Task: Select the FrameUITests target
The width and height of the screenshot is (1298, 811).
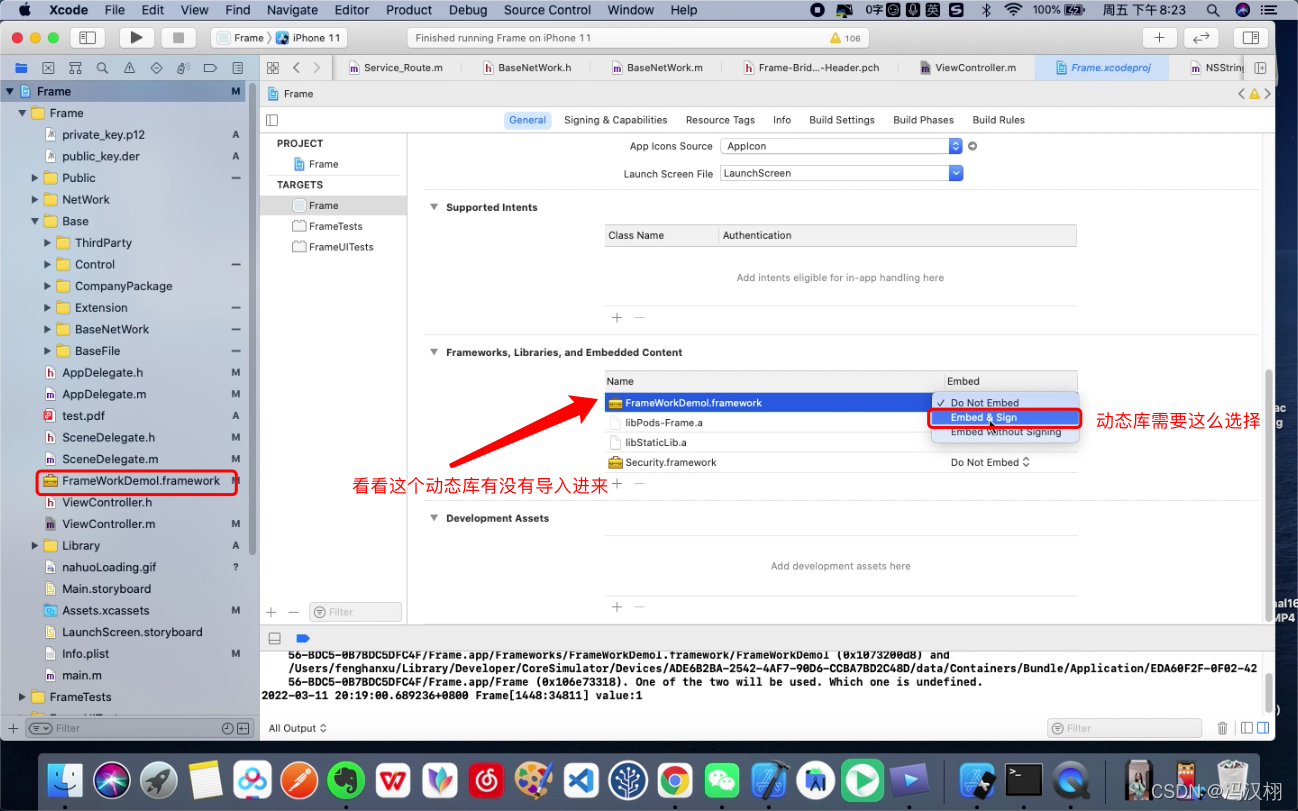Action: point(341,247)
